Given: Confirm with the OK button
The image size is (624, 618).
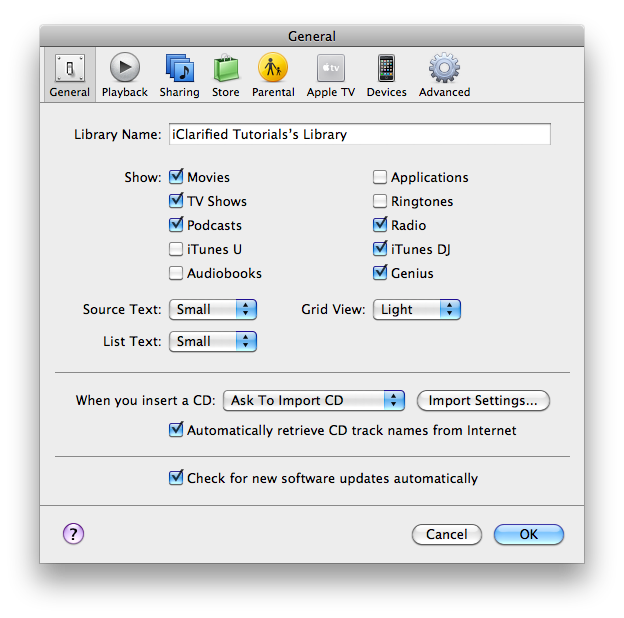Looking at the screenshot, I should click(x=528, y=534).
